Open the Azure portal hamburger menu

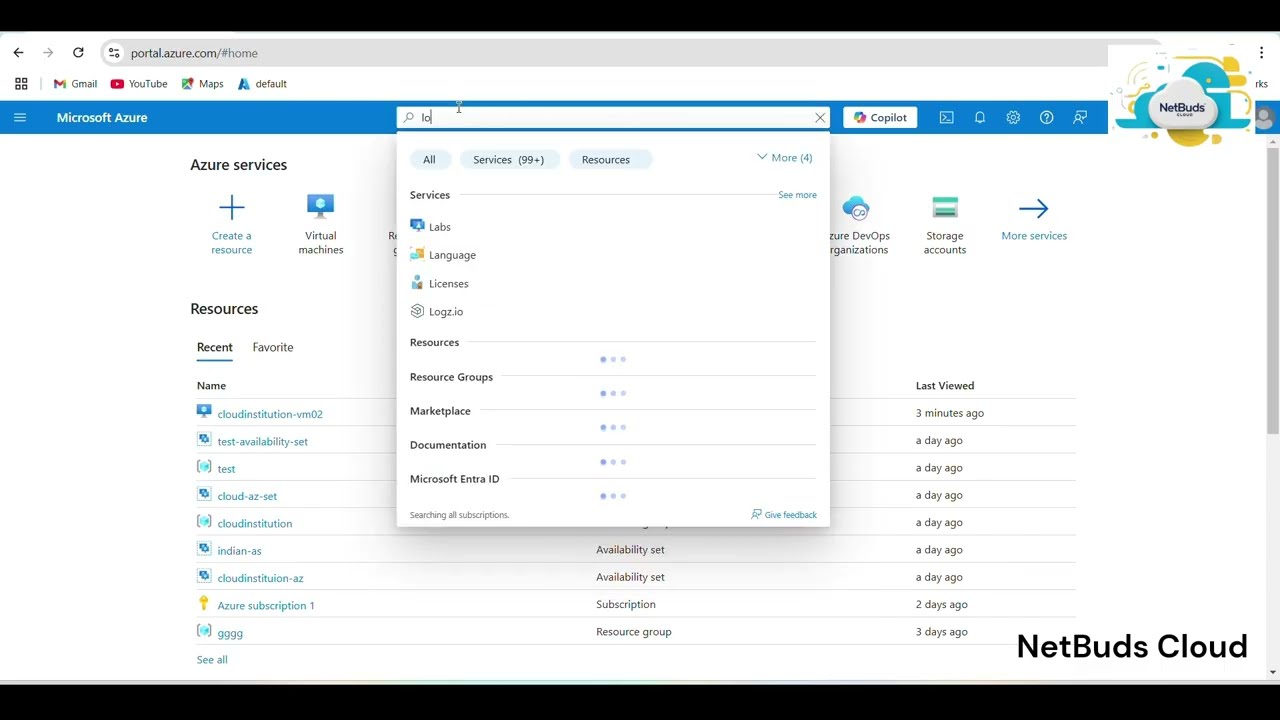pyautogui.click(x=20, y=117)
